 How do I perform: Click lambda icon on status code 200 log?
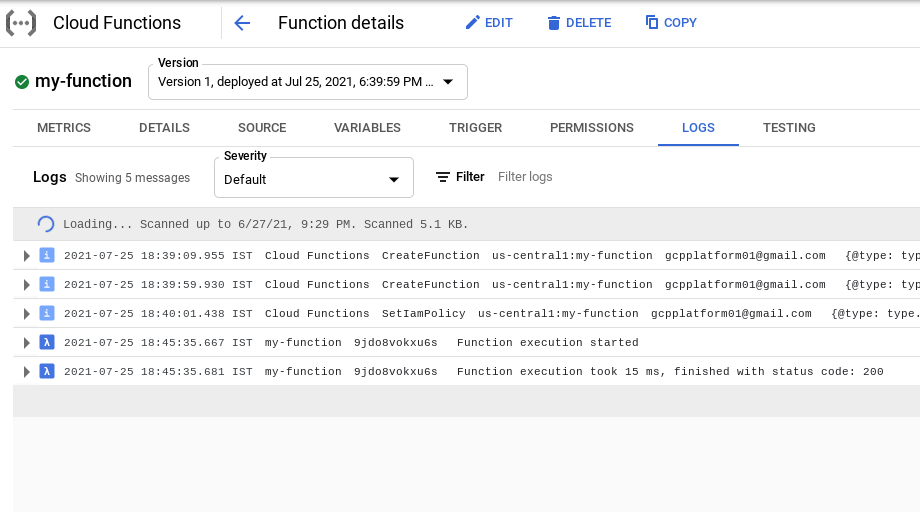point(46,372)
